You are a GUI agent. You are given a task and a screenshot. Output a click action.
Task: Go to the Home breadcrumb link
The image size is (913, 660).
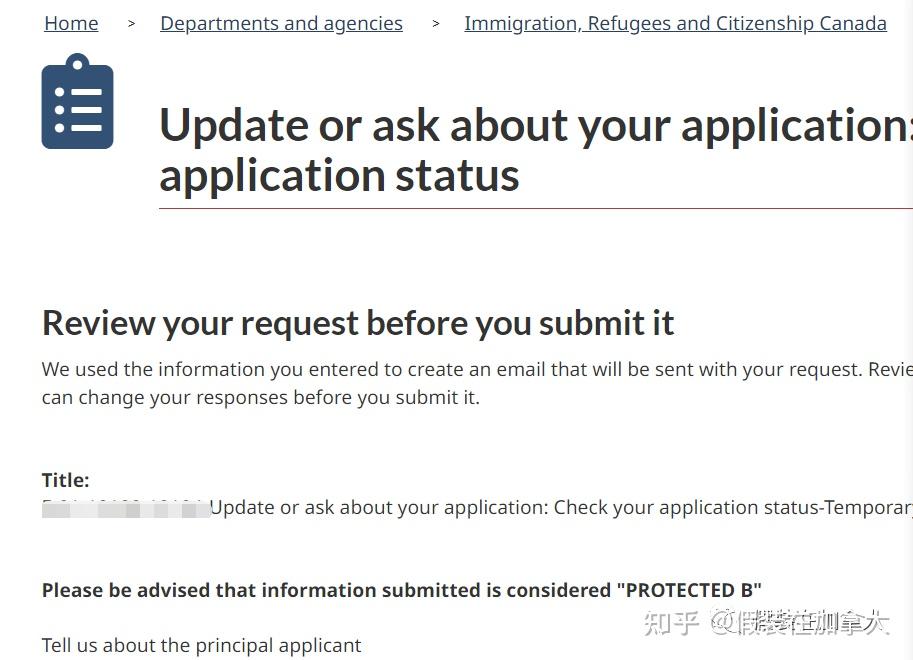click(71, 23)
